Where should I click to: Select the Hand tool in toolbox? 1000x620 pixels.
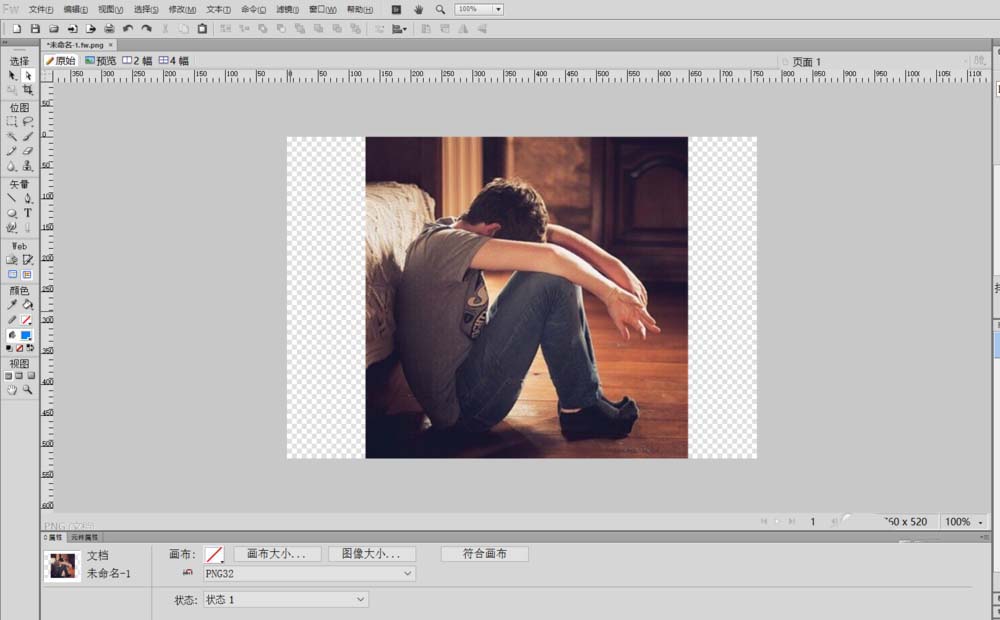[x=11, y=389]
